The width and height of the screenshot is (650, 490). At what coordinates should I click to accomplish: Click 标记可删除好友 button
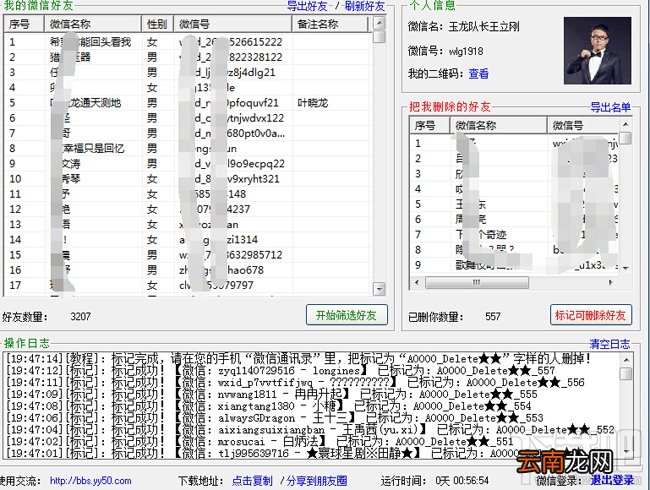tap(591, 315)
